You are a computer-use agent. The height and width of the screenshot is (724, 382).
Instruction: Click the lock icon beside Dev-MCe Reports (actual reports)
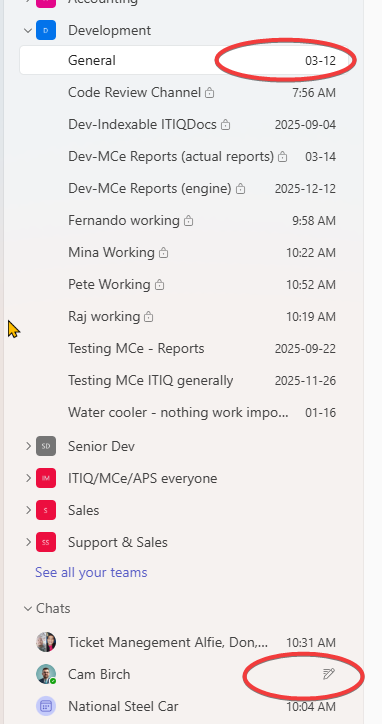point(282,157)
